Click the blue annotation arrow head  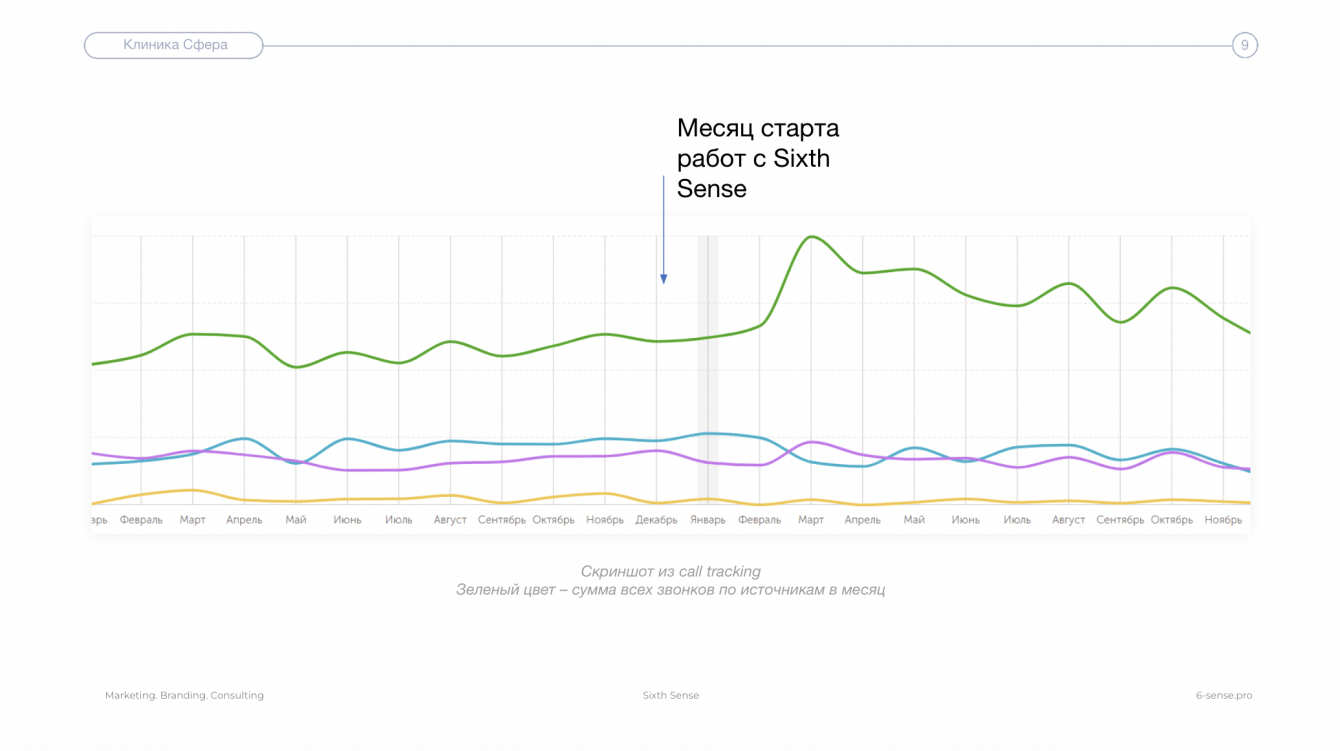663,279
